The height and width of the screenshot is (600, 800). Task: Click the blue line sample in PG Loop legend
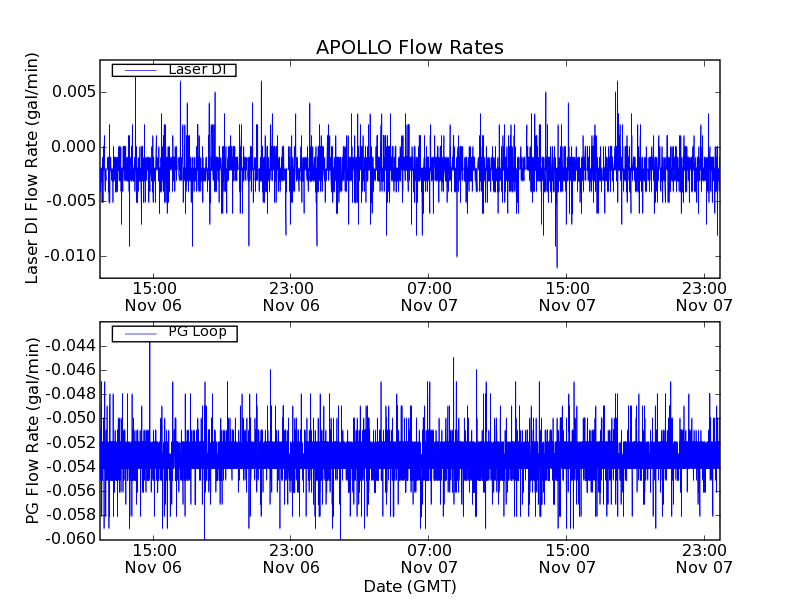click(138, 332)
